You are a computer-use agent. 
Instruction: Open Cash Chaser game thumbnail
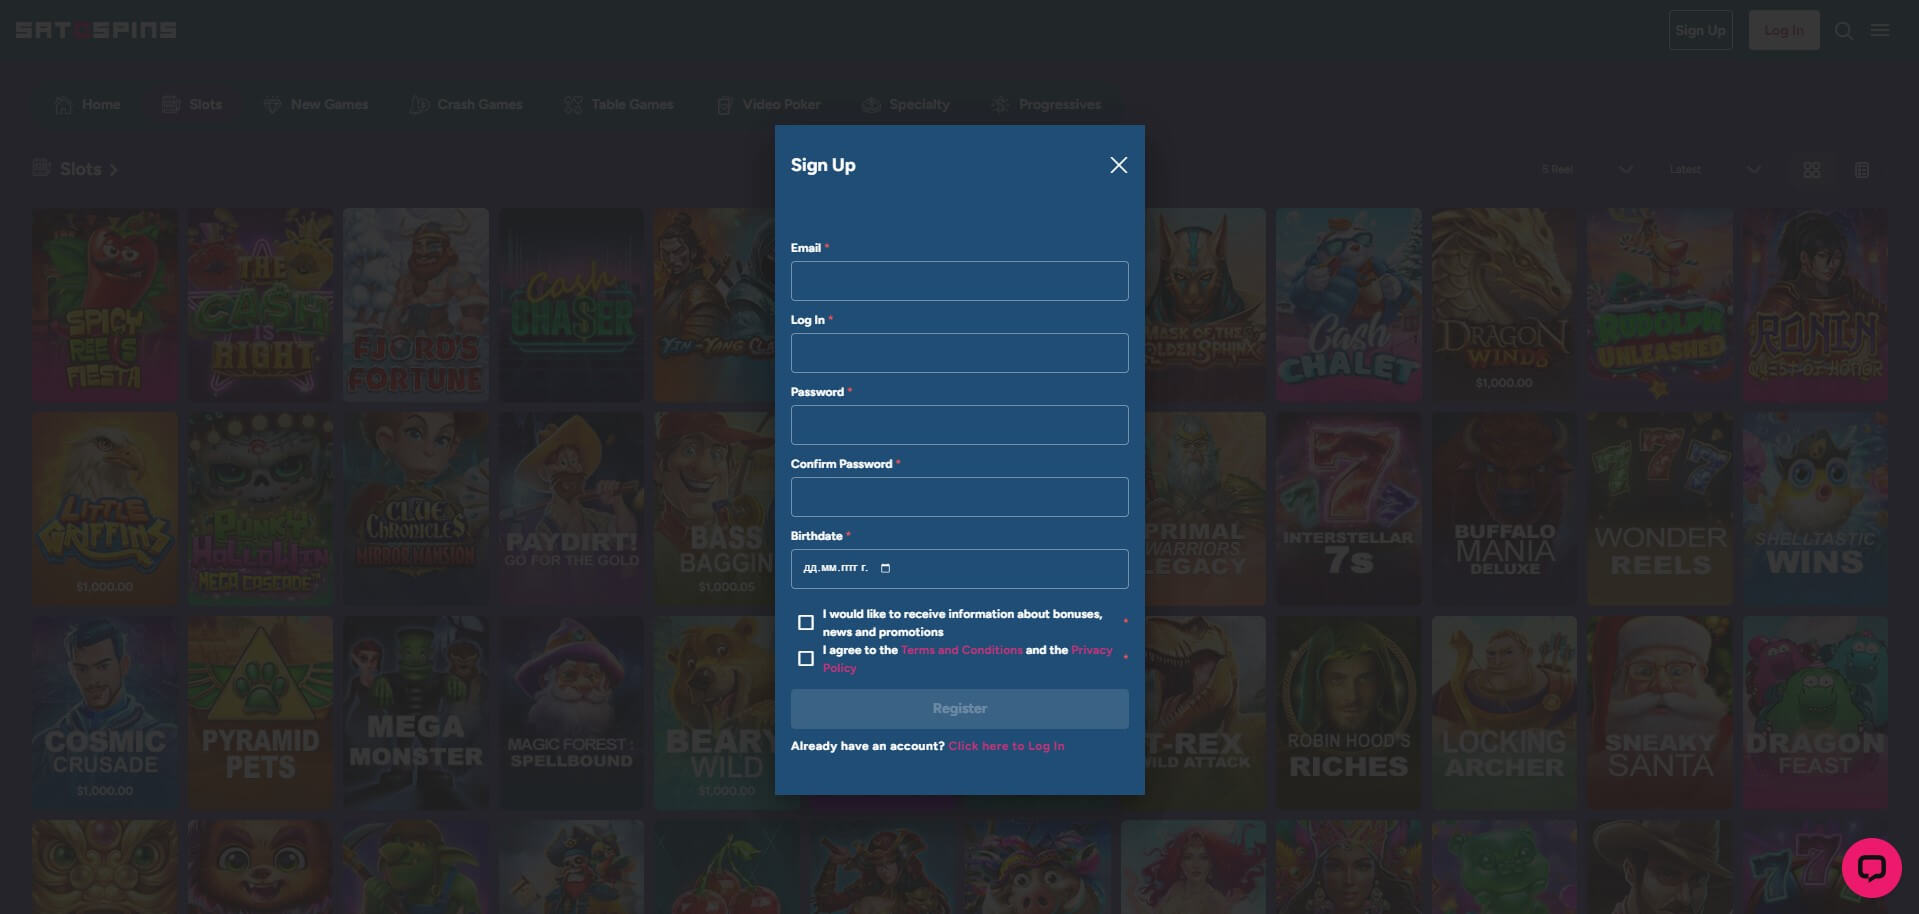(572, 305)
